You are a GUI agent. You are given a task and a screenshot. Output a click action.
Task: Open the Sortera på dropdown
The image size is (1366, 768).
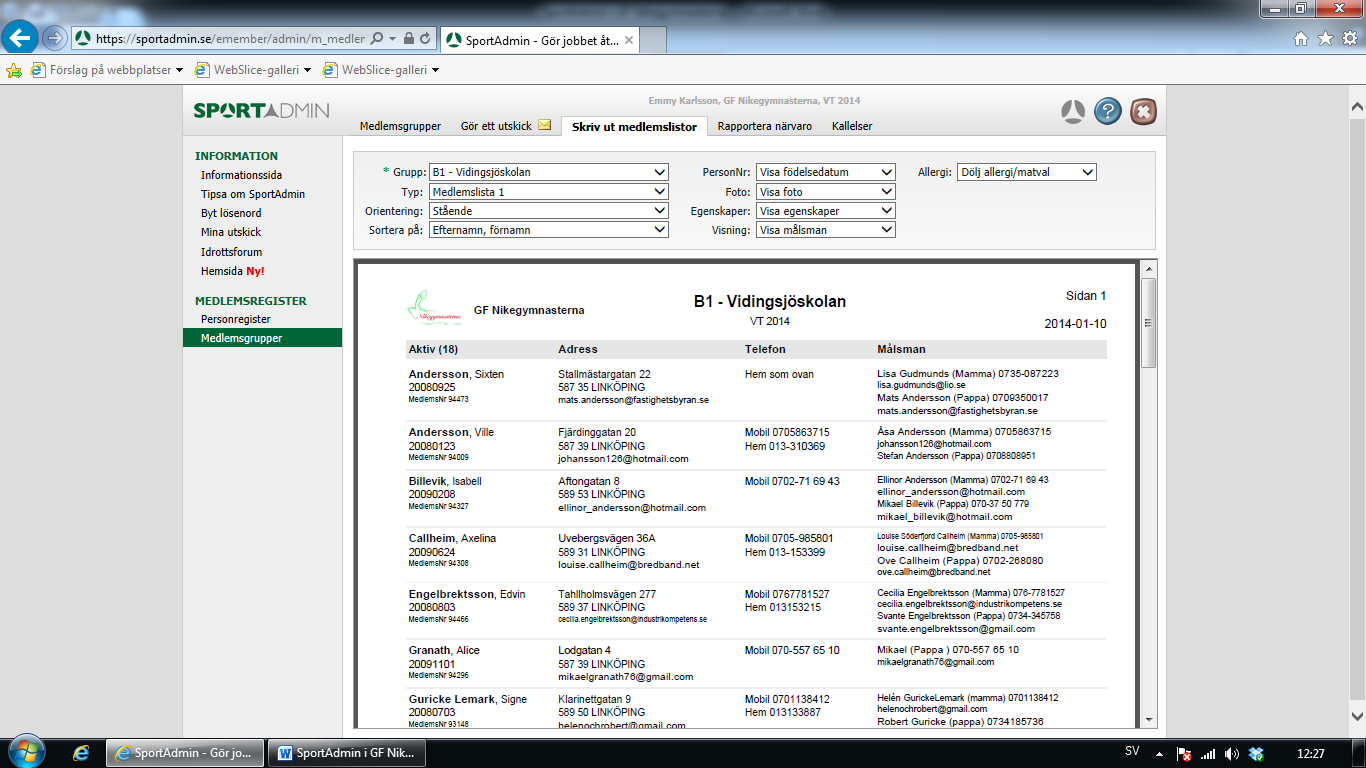548,230
